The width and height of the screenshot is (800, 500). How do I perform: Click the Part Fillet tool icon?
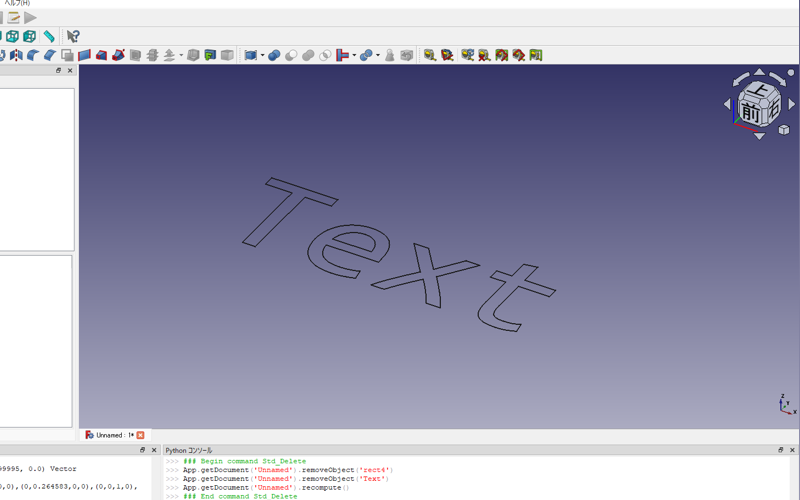pyautogui.click(x=32, y=55)
